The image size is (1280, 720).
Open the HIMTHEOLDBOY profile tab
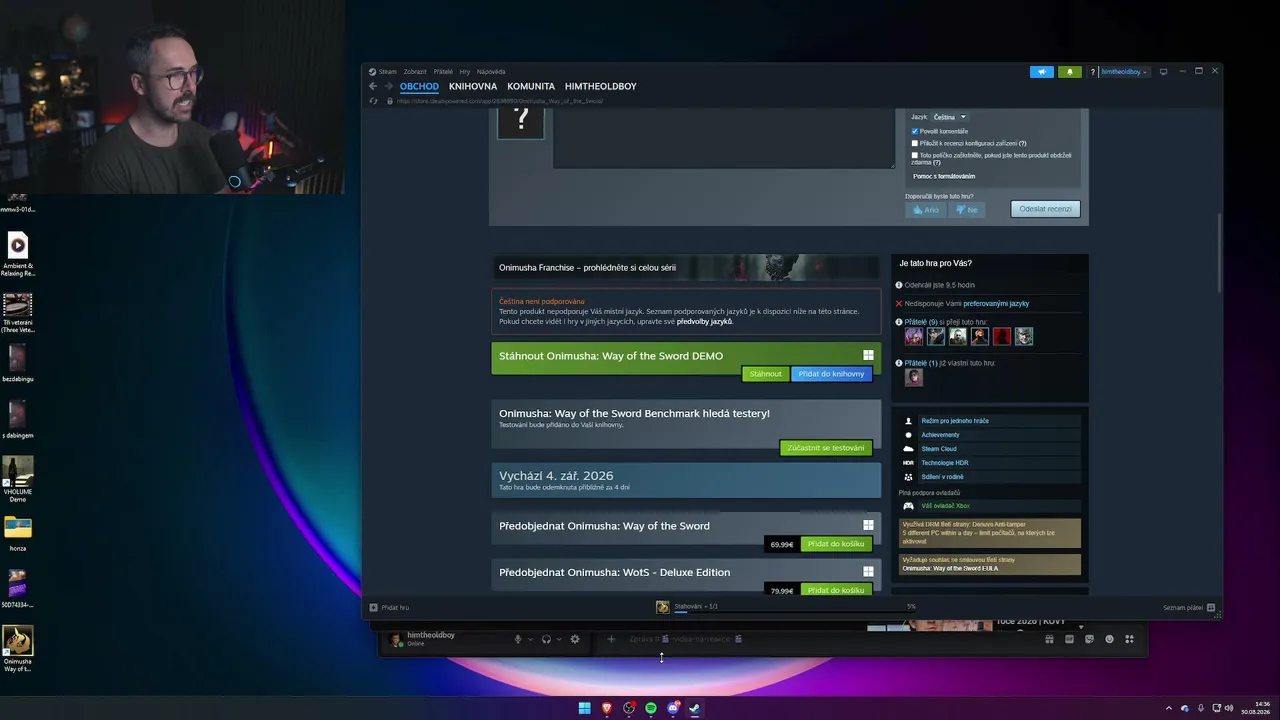click(x=601, y=86)
